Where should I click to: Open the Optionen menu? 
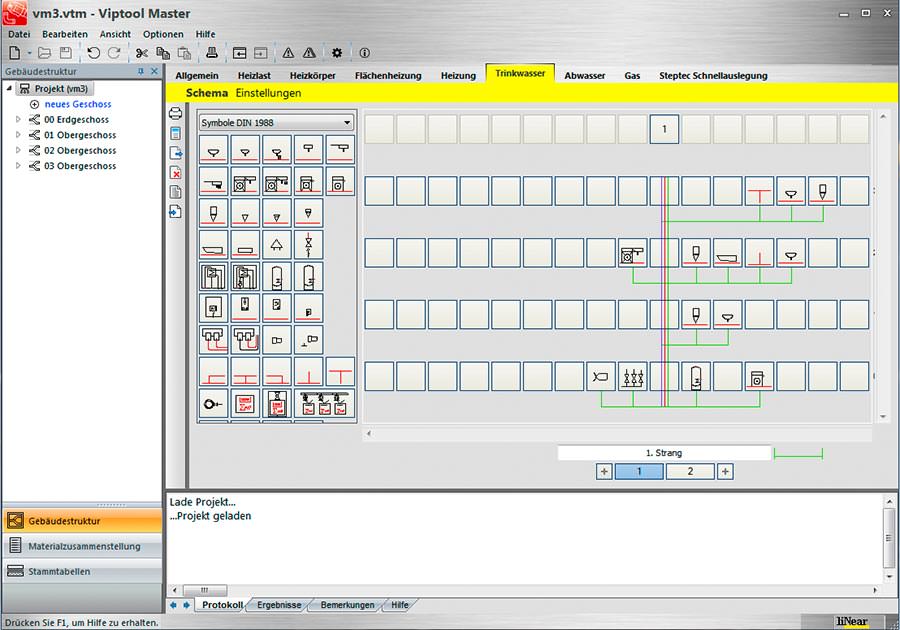click(x=163, y=34)
